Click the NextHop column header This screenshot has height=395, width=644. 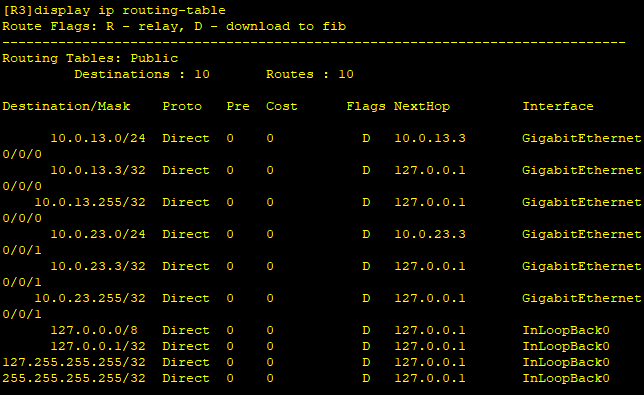(422, 106)
